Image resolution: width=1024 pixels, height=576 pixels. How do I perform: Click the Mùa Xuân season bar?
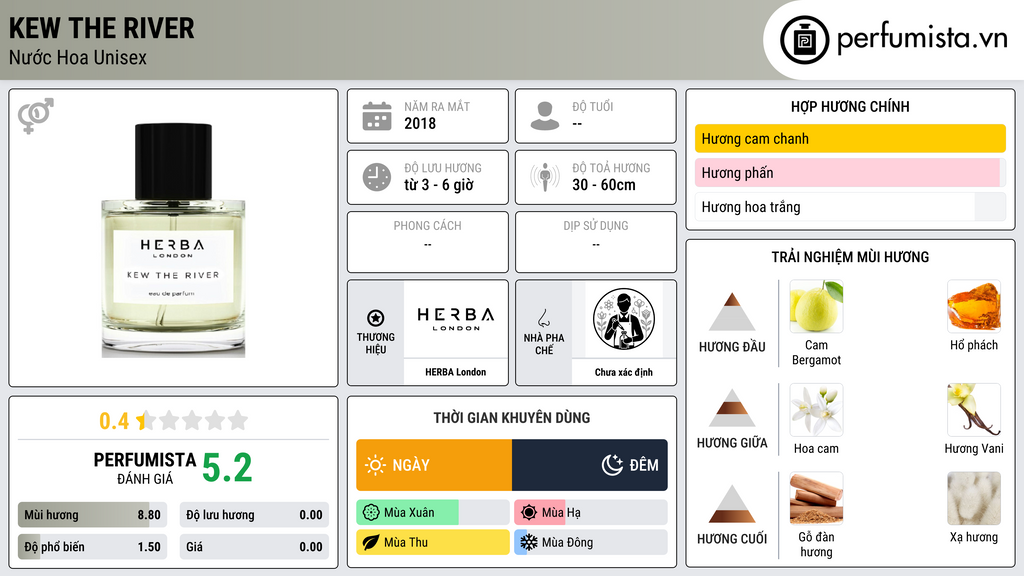pyautogui.click(x=433, y=513)
